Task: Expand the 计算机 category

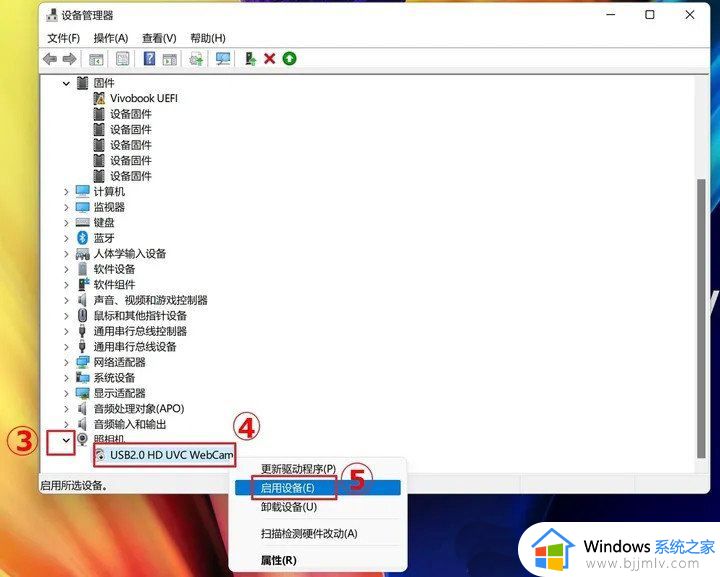Action: tap(66, 191)
